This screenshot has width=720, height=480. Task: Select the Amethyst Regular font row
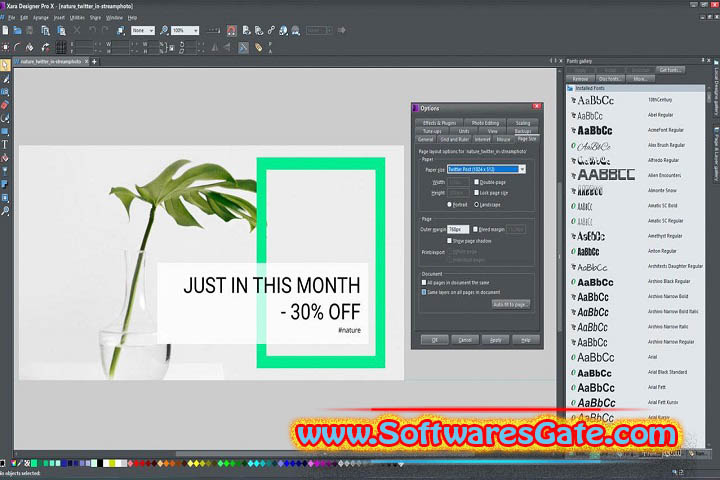click(x=636, y=236)
